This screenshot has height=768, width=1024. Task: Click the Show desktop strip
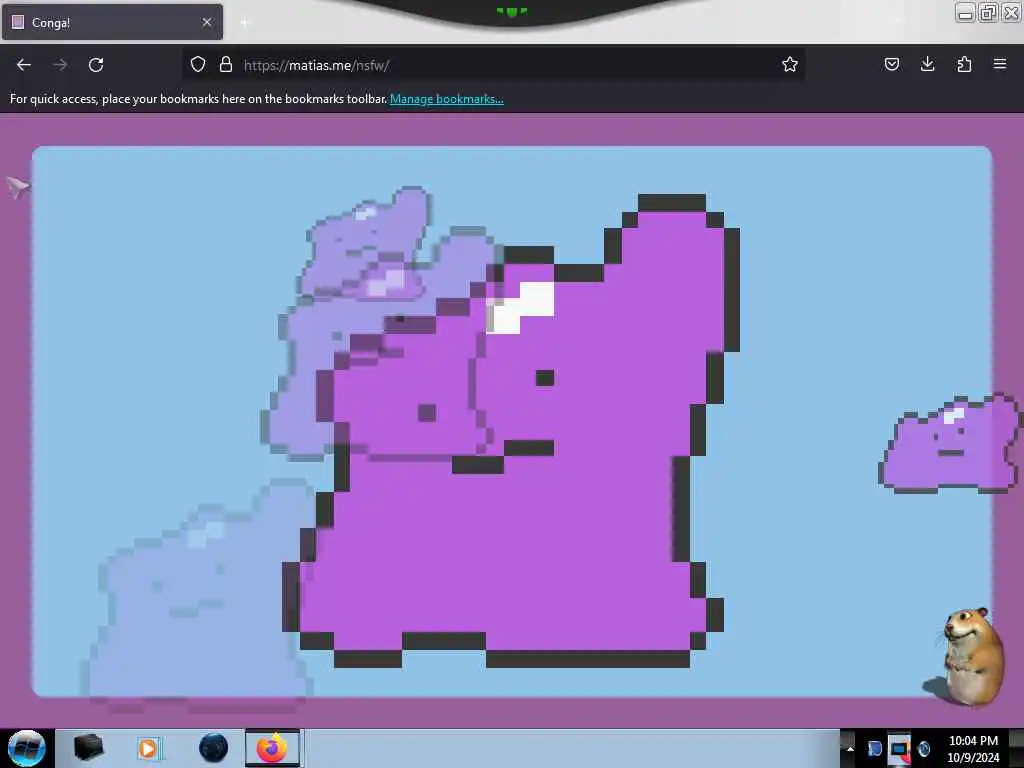coord(1016,748)
